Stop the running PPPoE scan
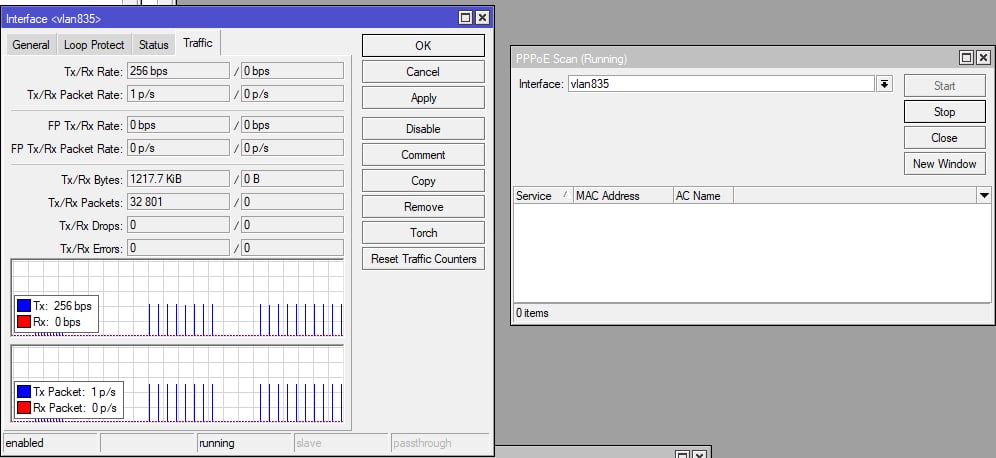 click(944, 112)
